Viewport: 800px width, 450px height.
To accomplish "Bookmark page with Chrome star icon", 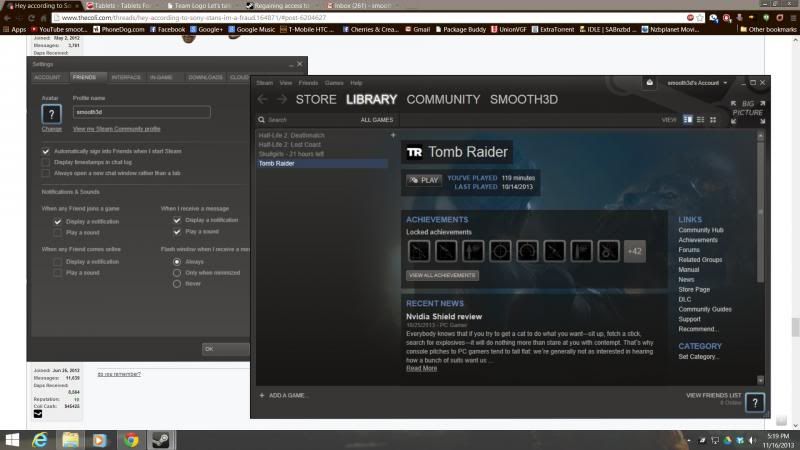I will [x=699, y=18].
